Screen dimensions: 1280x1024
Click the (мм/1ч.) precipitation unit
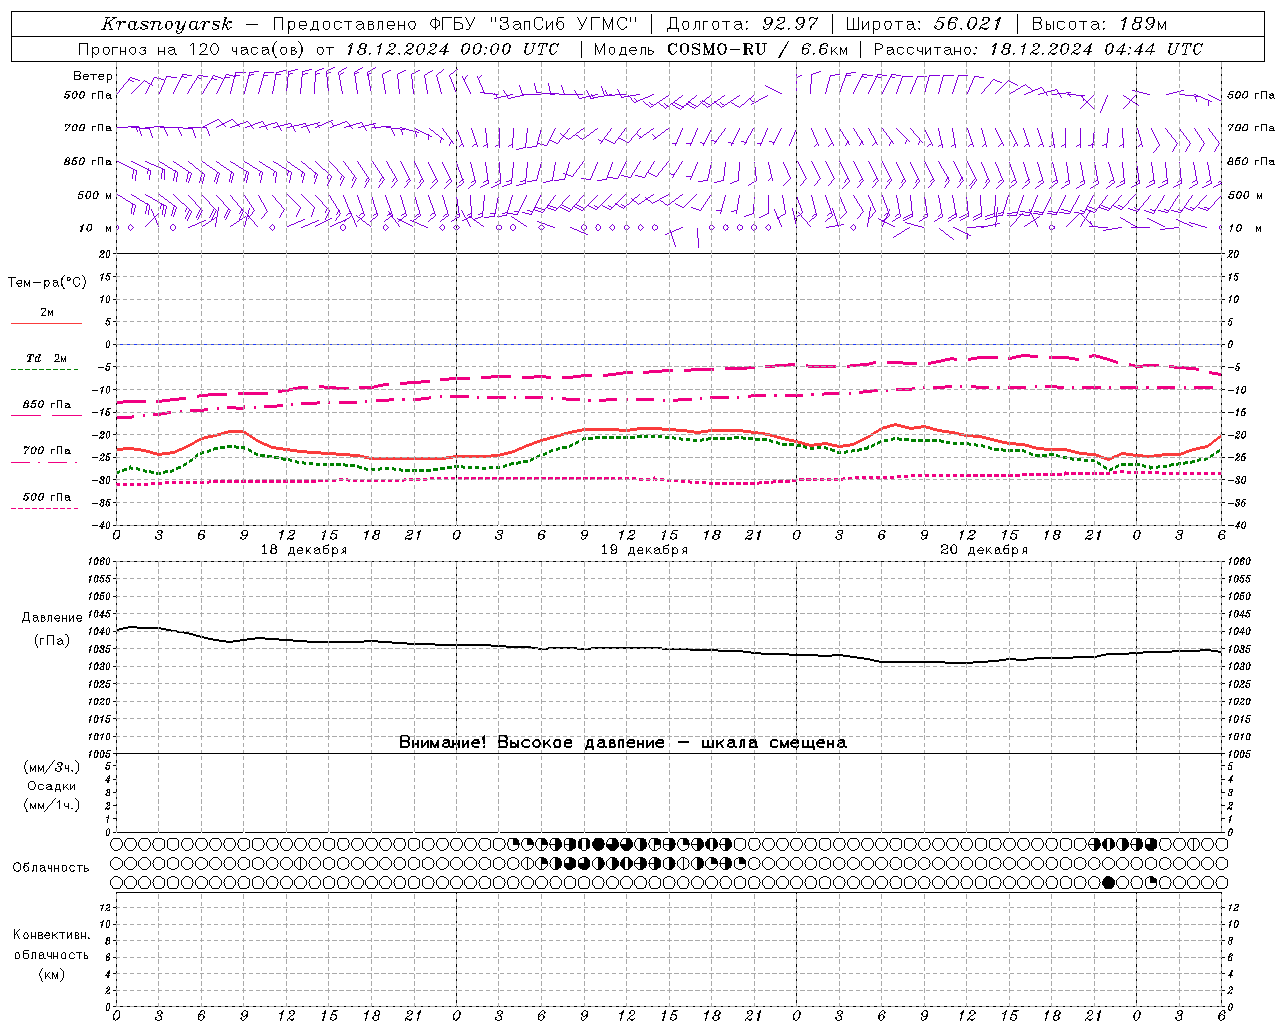(52, 805)
